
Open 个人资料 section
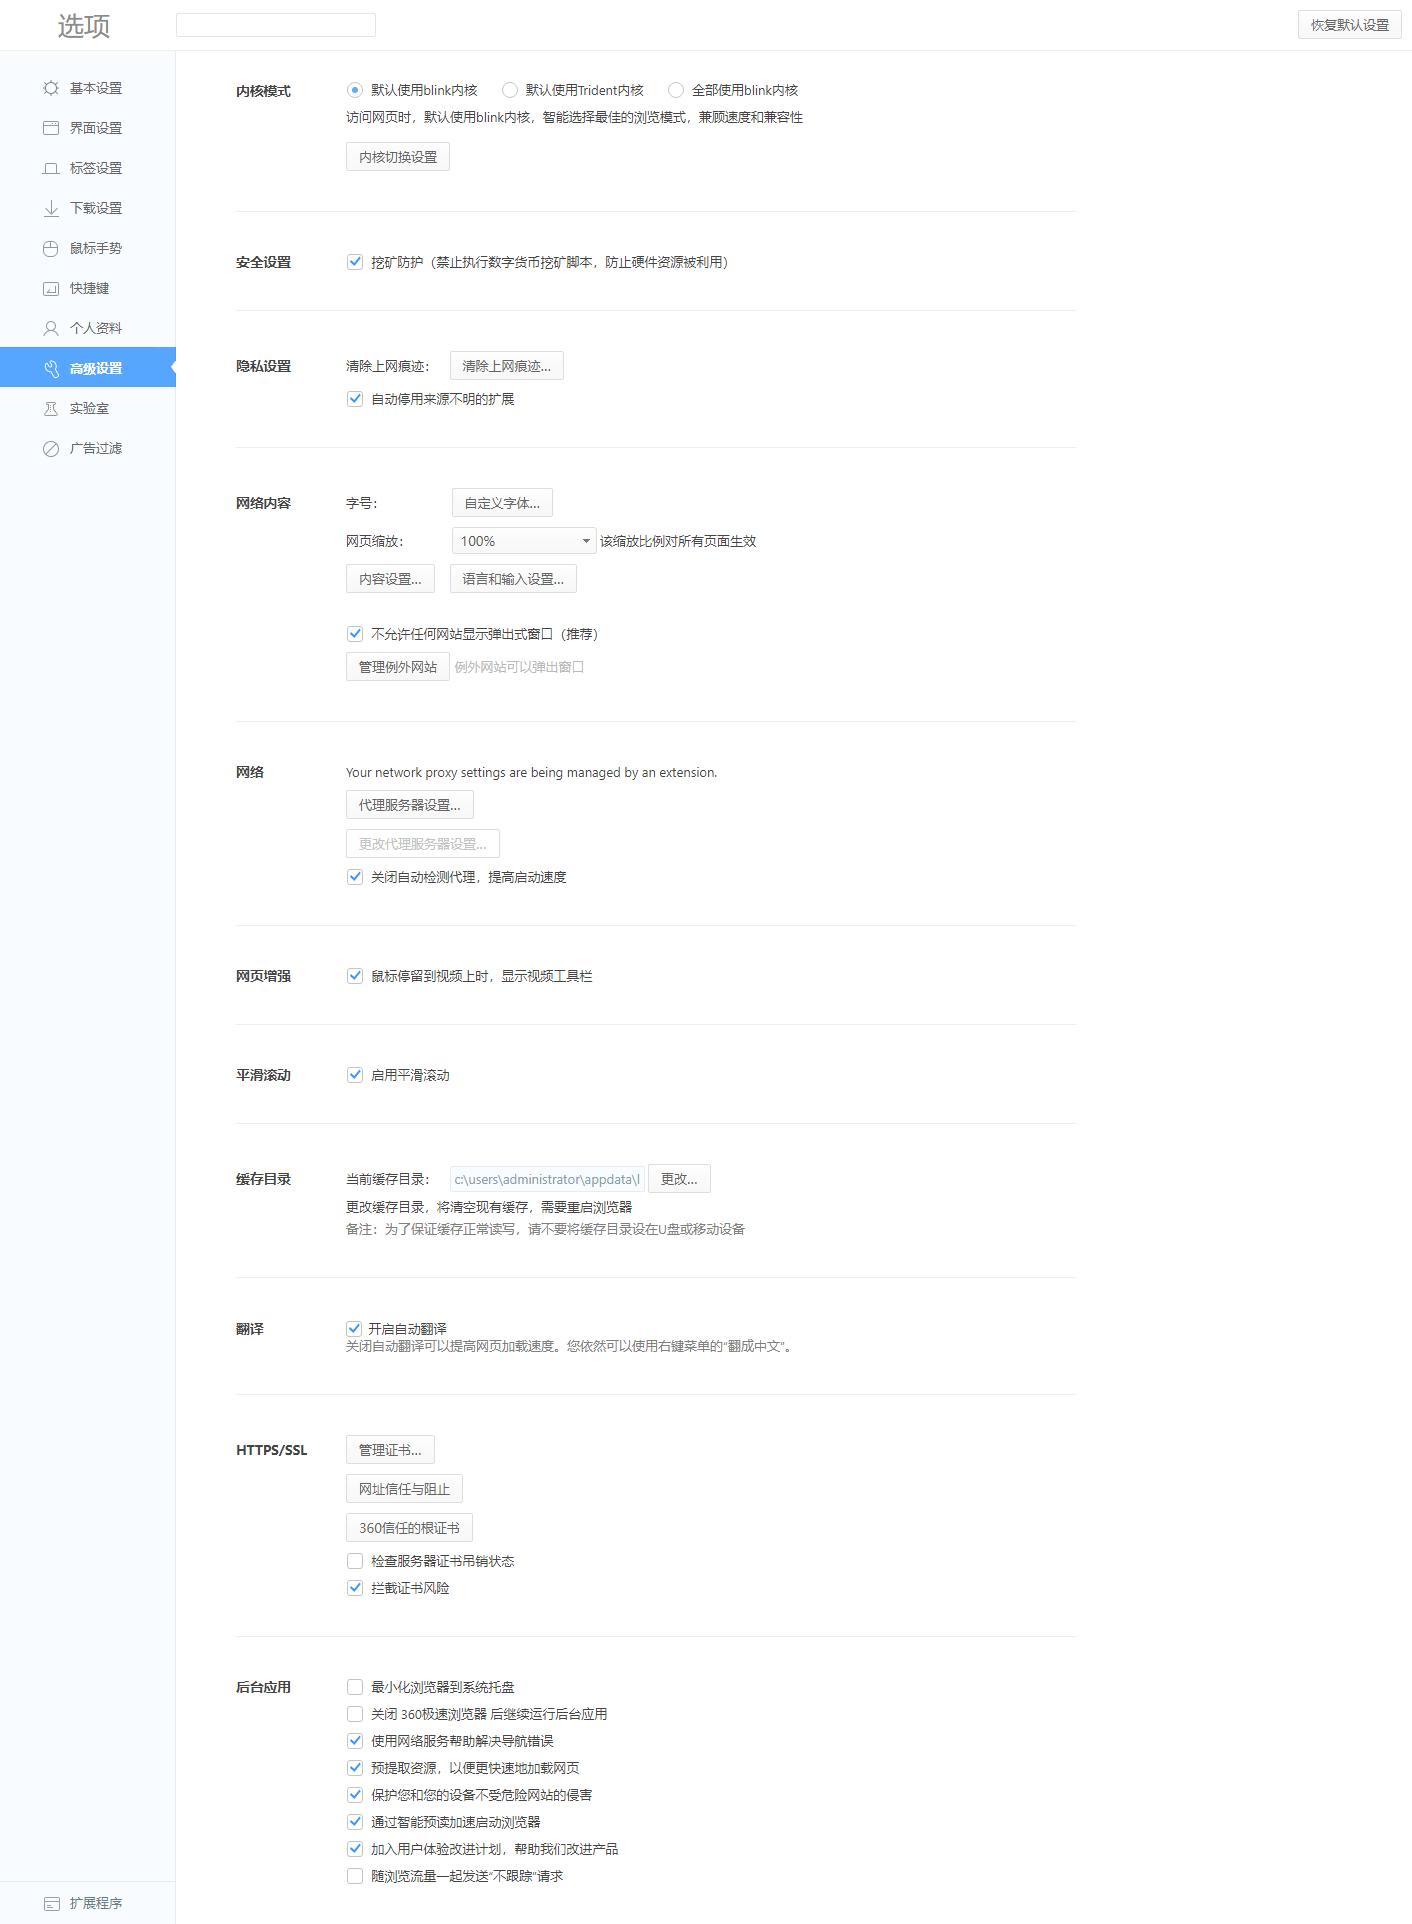87,328
